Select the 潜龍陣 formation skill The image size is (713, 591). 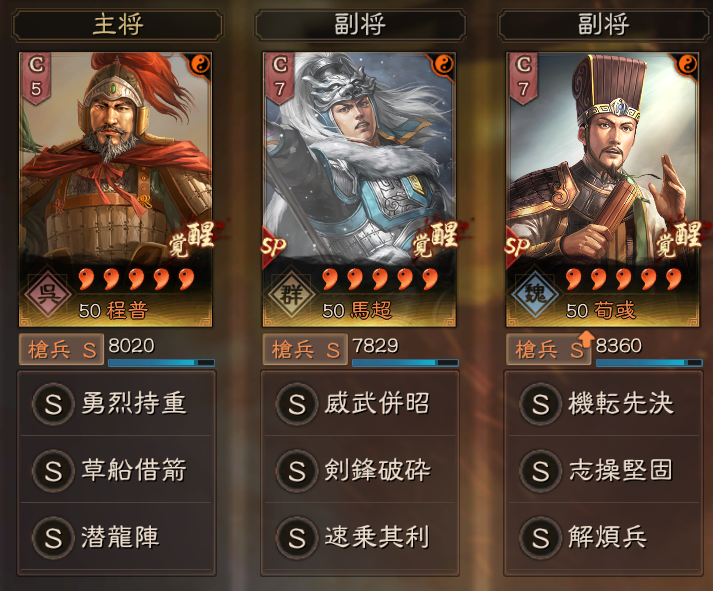(116, 537)
